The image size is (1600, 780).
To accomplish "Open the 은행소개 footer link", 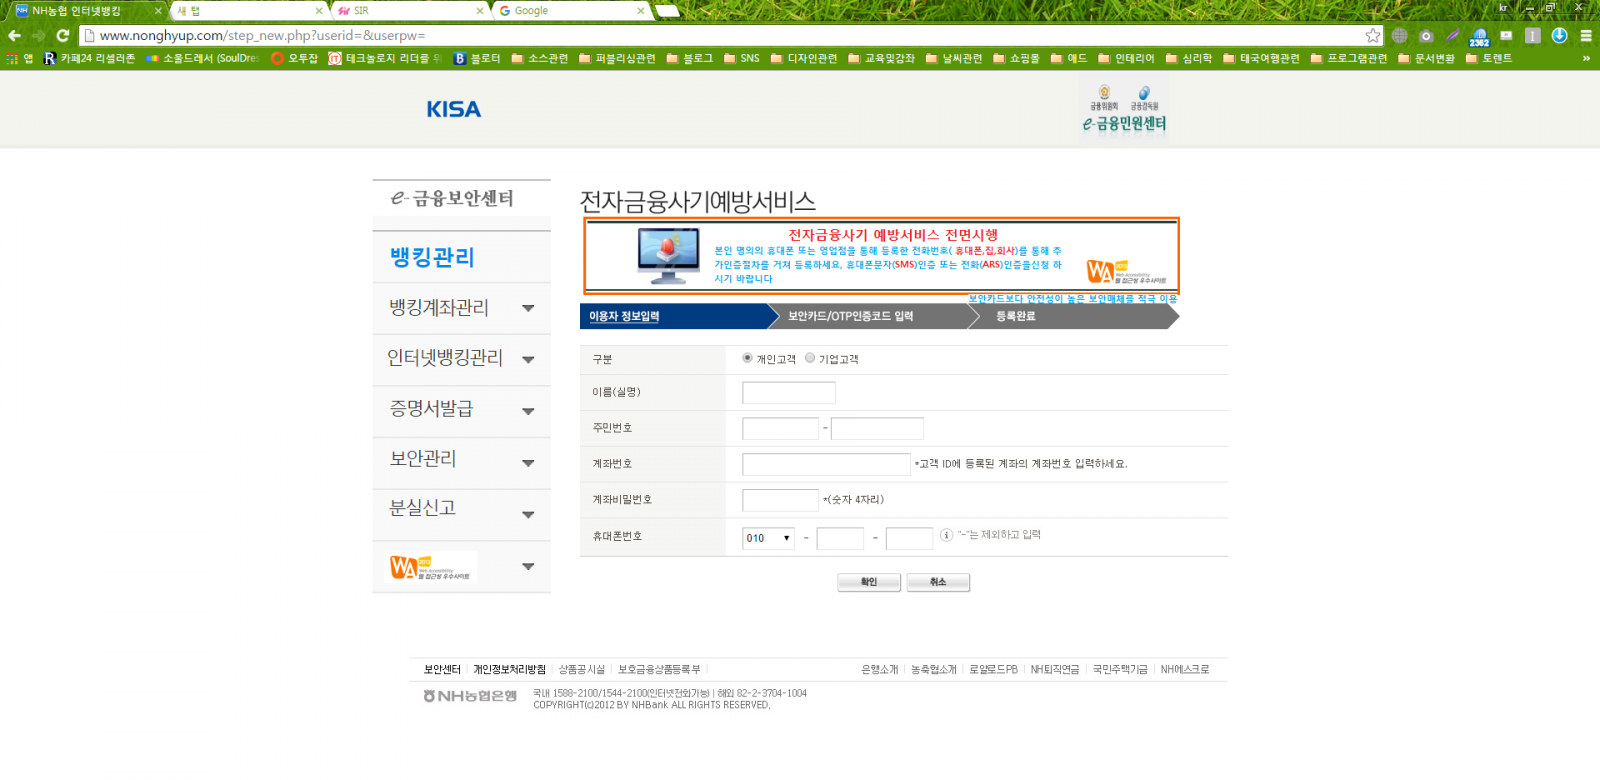I will 880,669.
